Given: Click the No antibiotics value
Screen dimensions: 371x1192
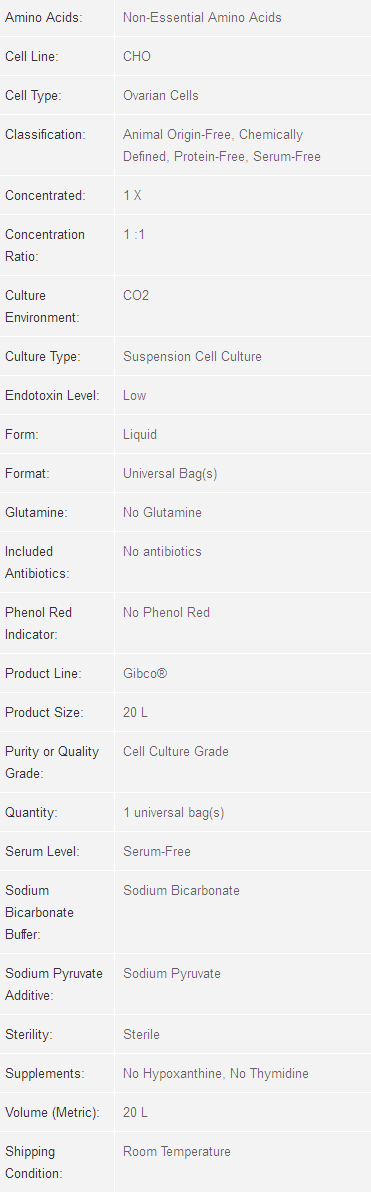Looking at the screenshot, I should point(163,551).
